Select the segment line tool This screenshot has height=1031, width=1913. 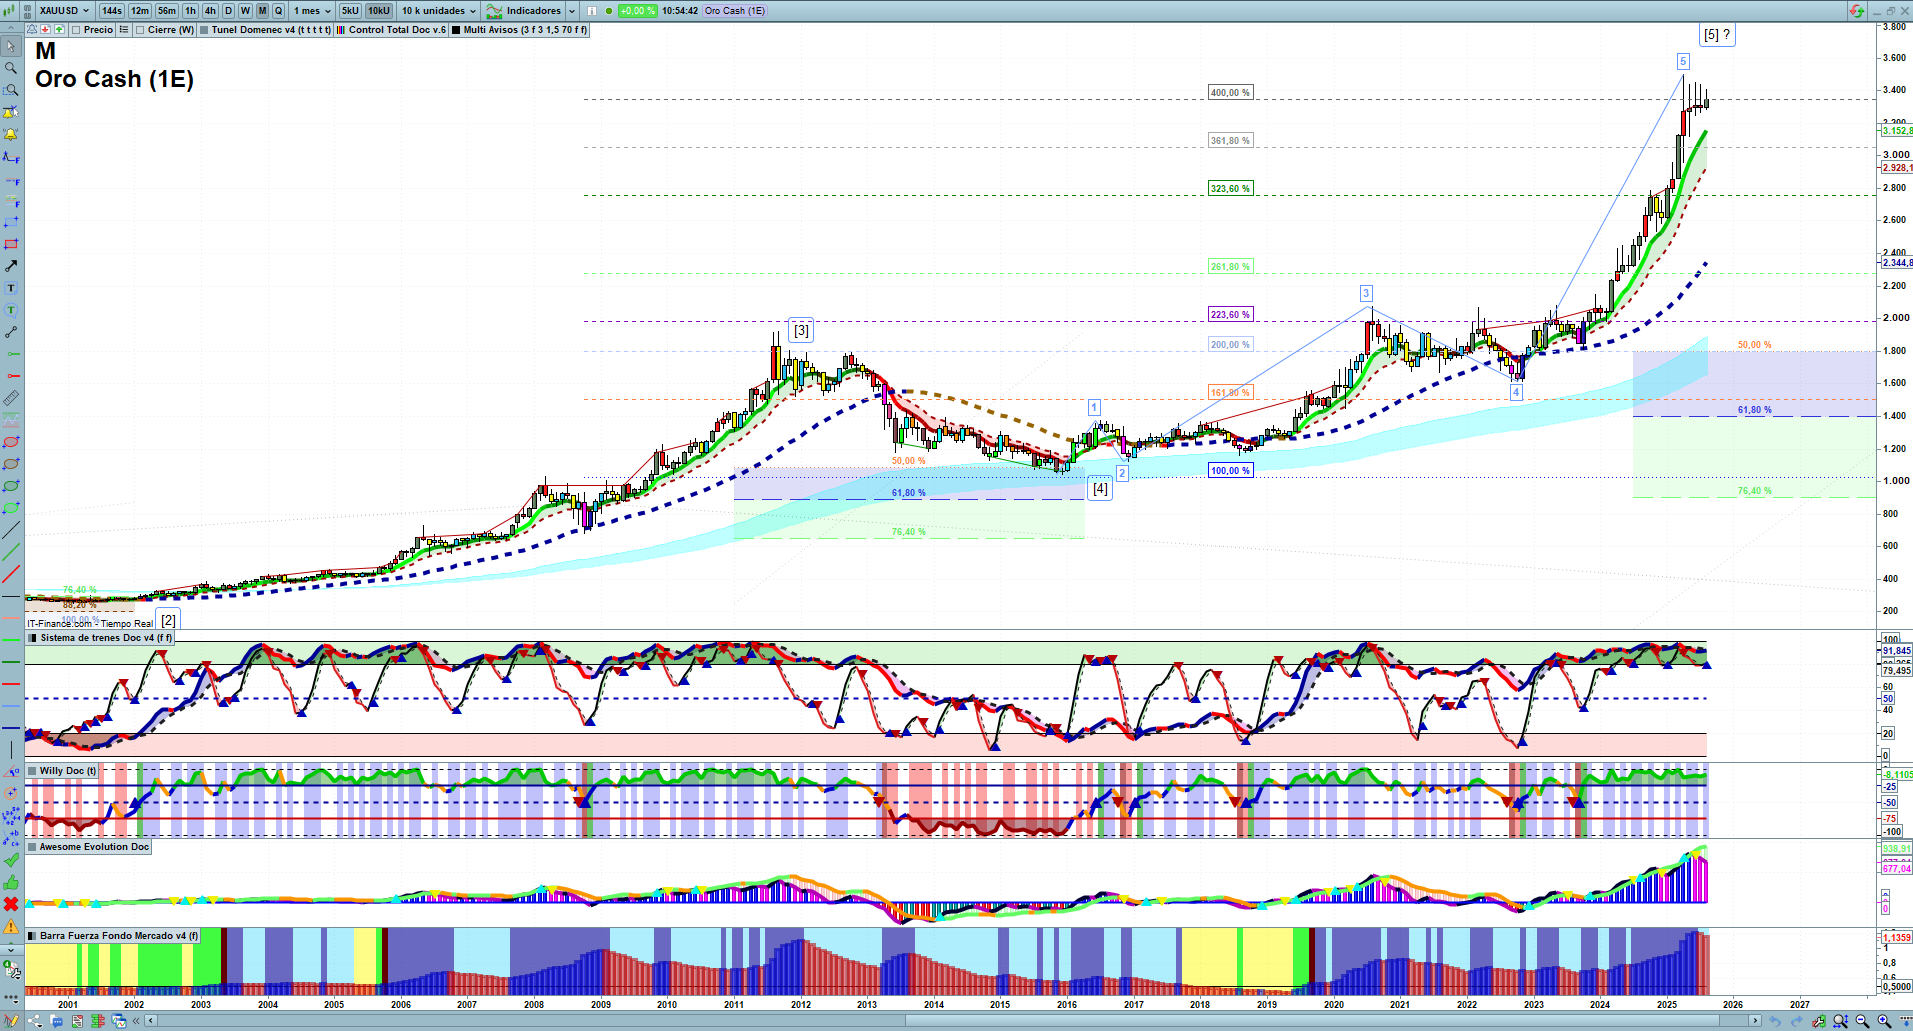click(x=11, y=332)
